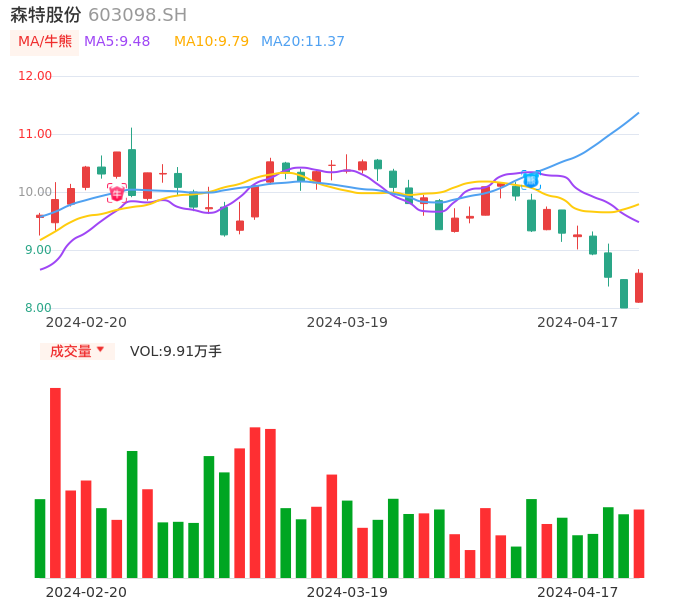This screenshot has width=686, height=606.
Task: Click the last red volume bar on the right
Action: [639, 543]
